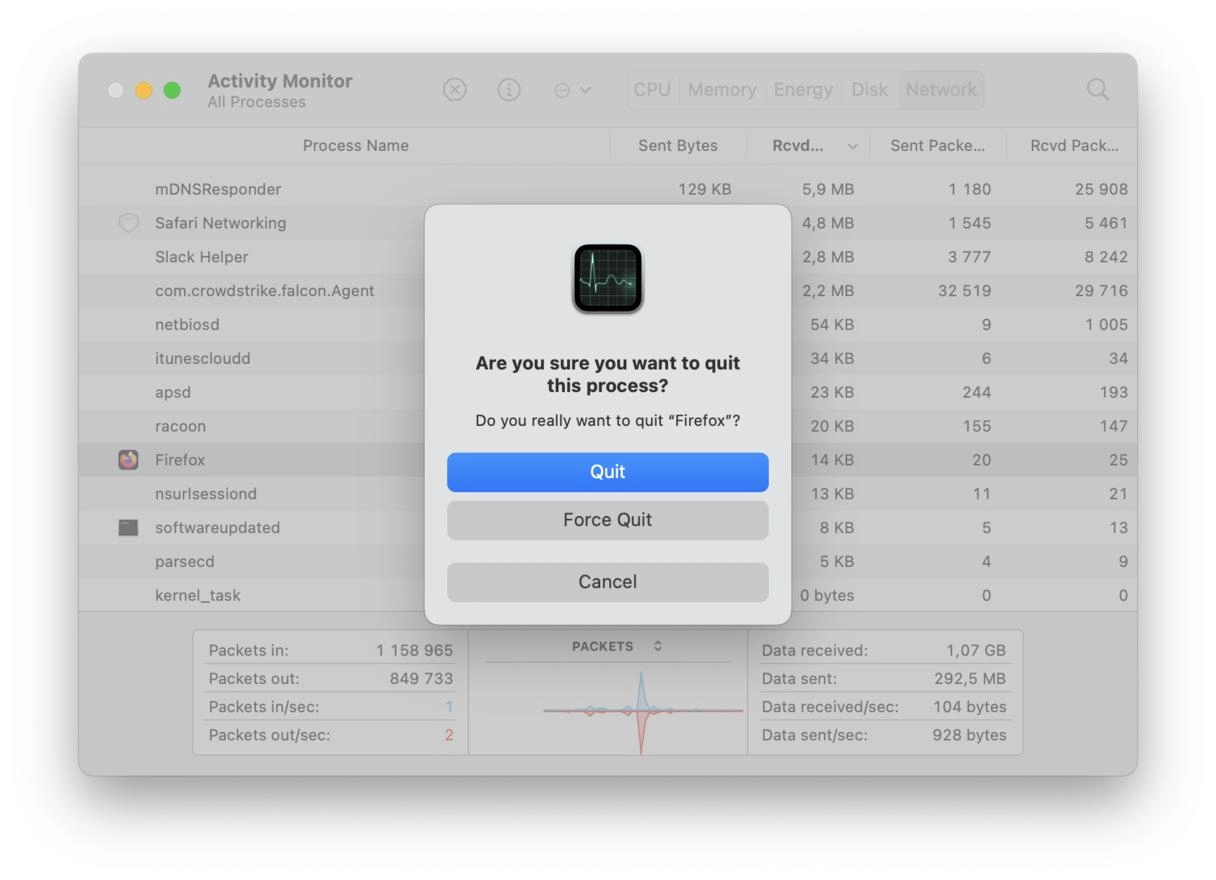The height and width of the screenshot is (880, 1216).
Task: Click the 5,9 MB received value
Action: [x=828, y=189]
